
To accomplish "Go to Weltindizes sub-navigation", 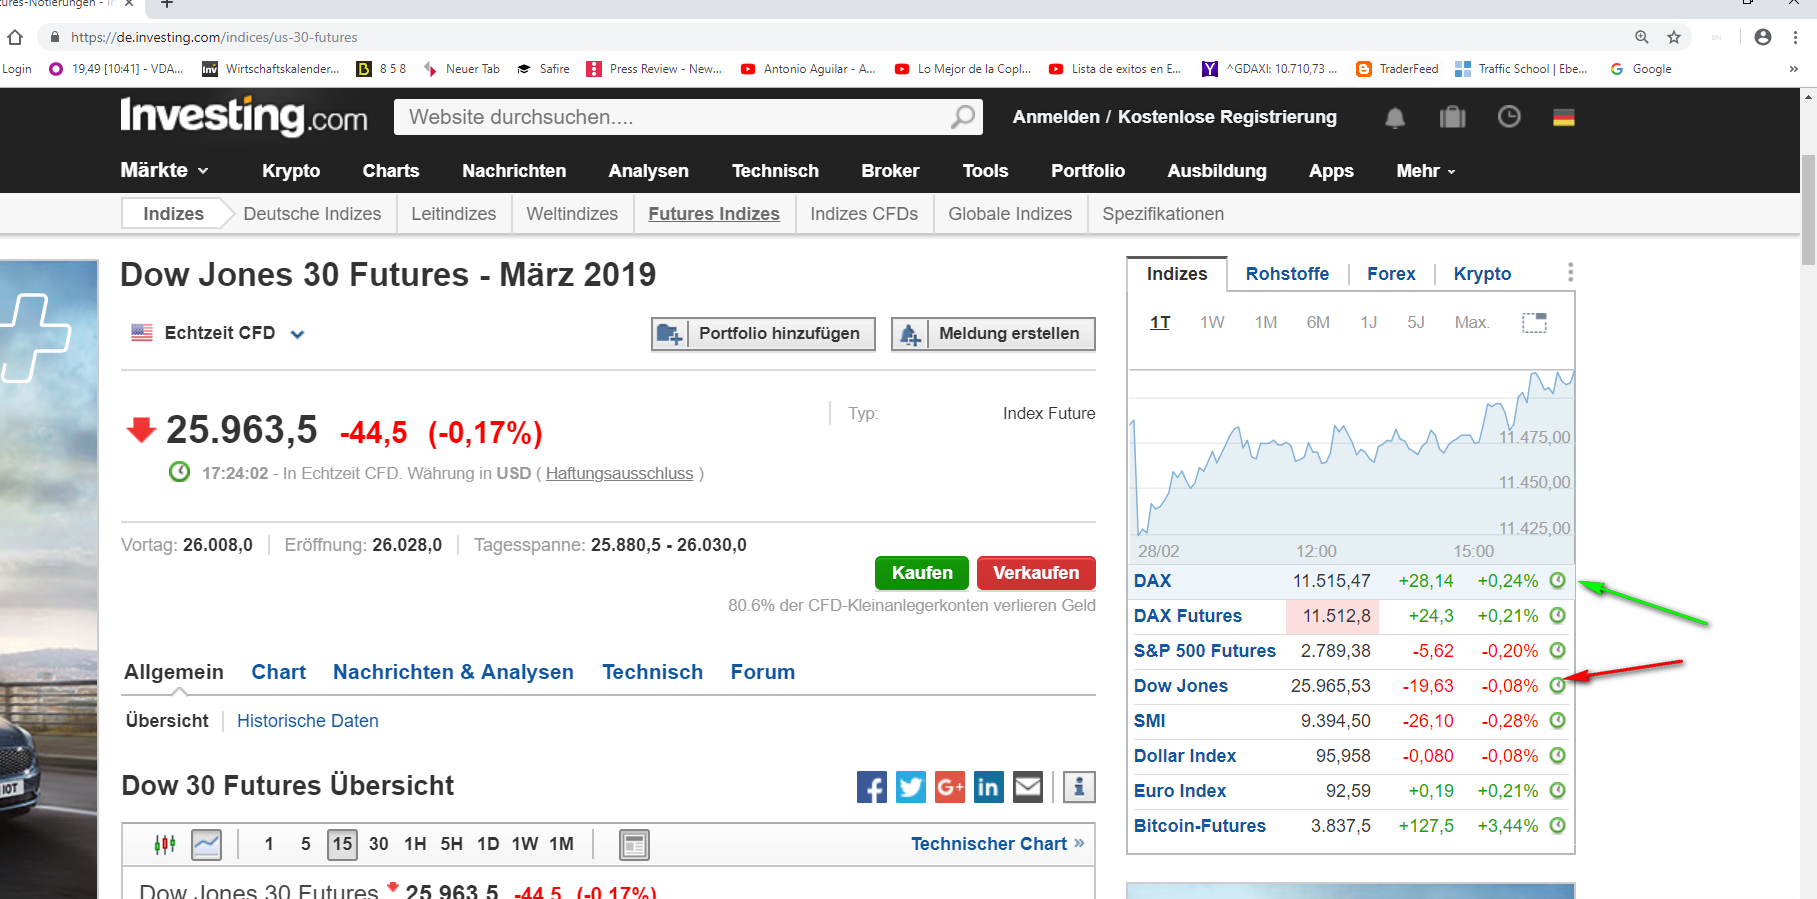I will [x=572, y=214].
